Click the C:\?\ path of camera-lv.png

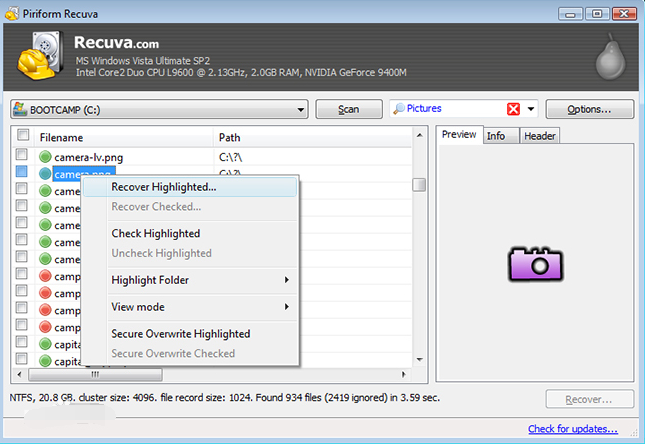tap(230, 157)
